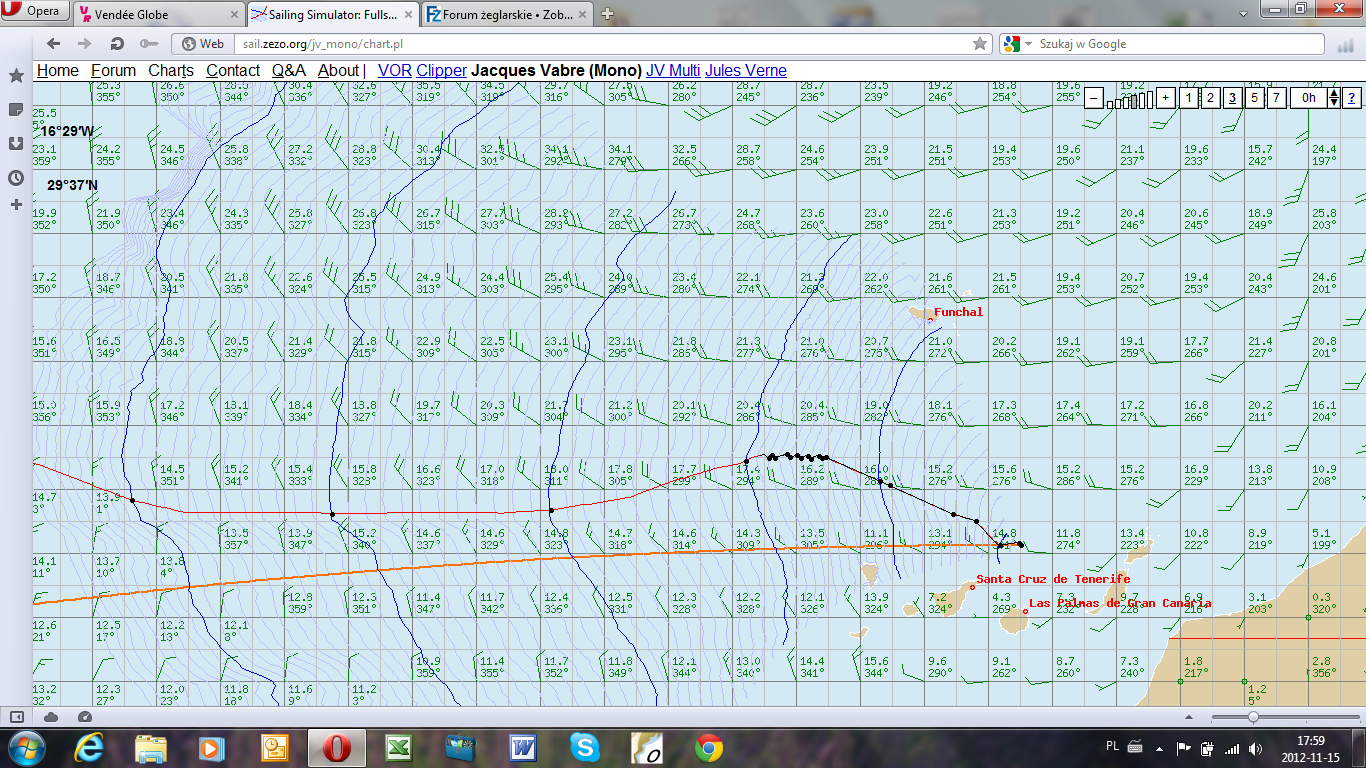Open the About link
This screenshot has height=768, width=1366.
pos(338,71)
